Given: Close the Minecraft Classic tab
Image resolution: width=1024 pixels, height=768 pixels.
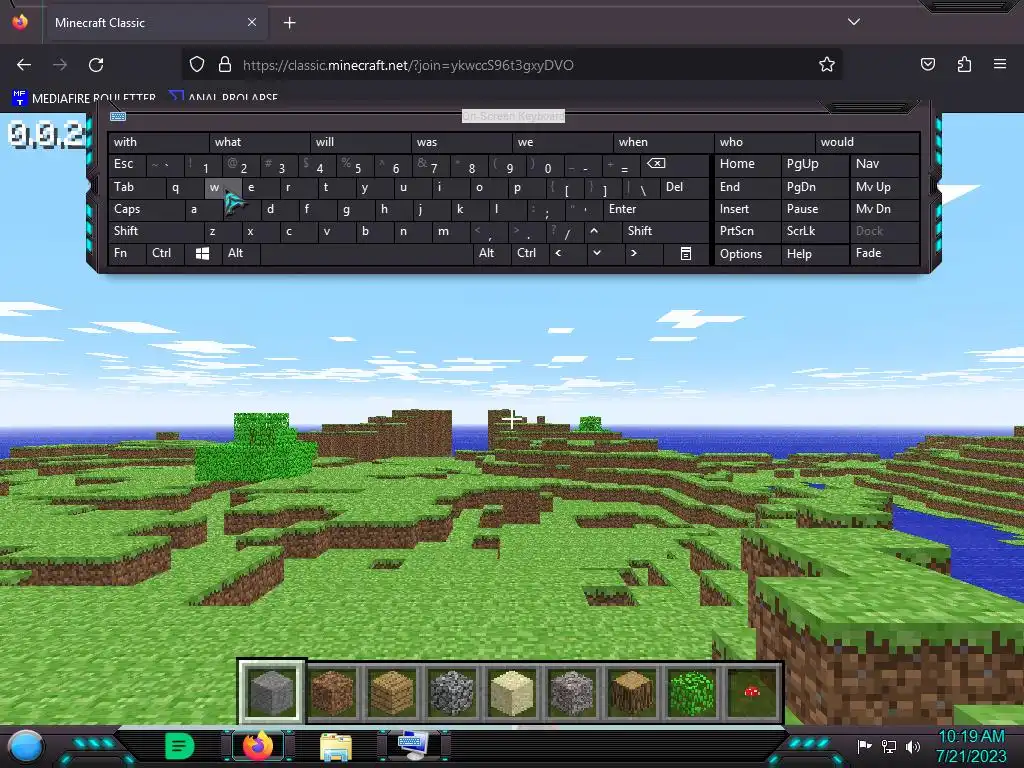Looking at the screenshot, I should pyautogui.click(x=251, y=22).
